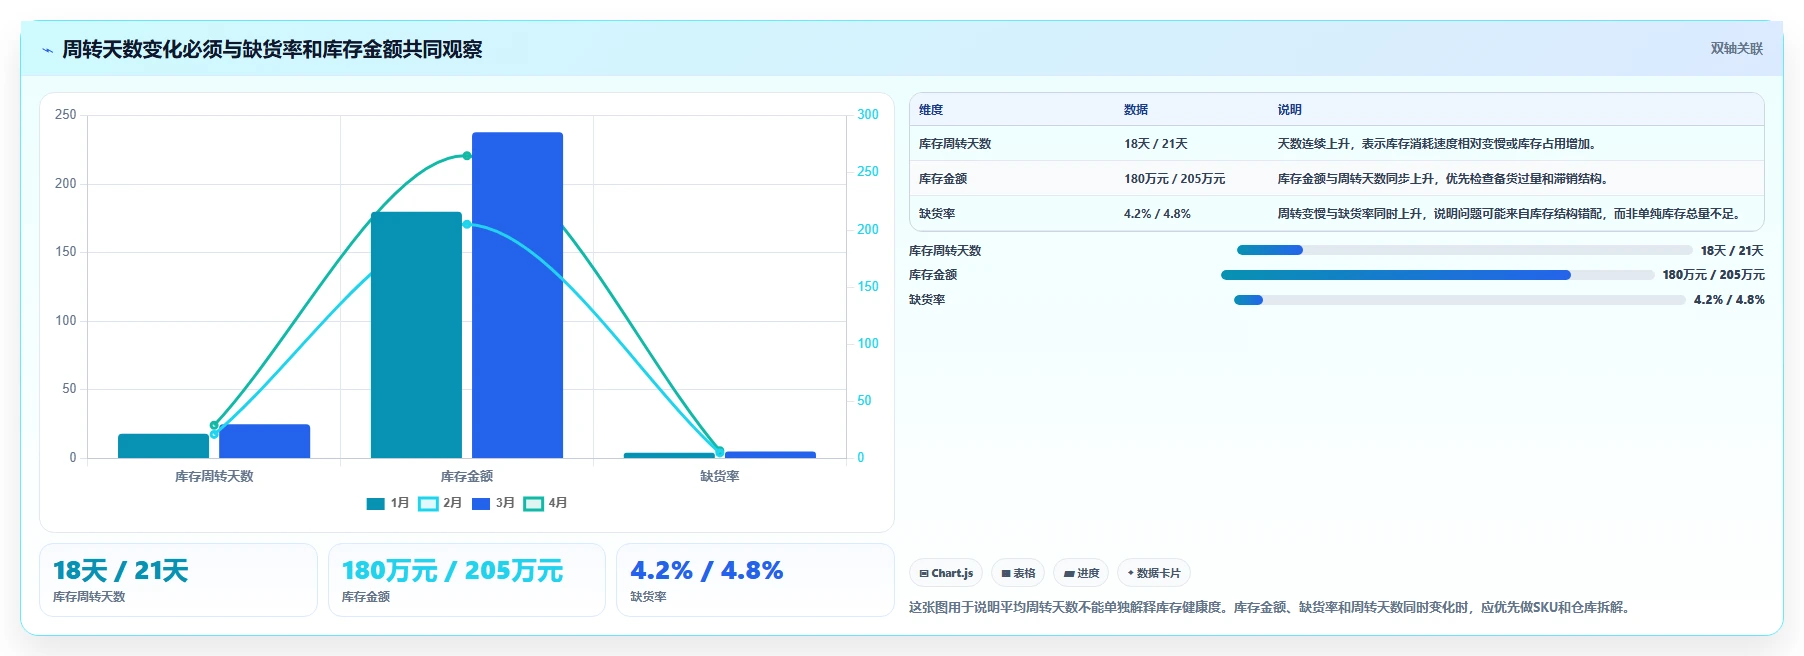The image size is (1804, 656).
Task: Click the table cell 4.2% / 4.8%
Action: pos(1157,214)
